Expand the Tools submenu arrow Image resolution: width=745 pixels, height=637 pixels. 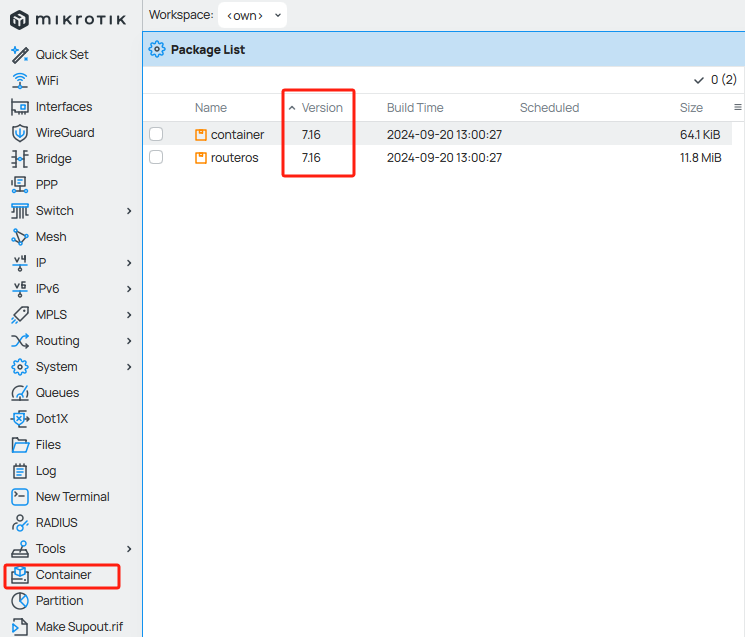129,549
